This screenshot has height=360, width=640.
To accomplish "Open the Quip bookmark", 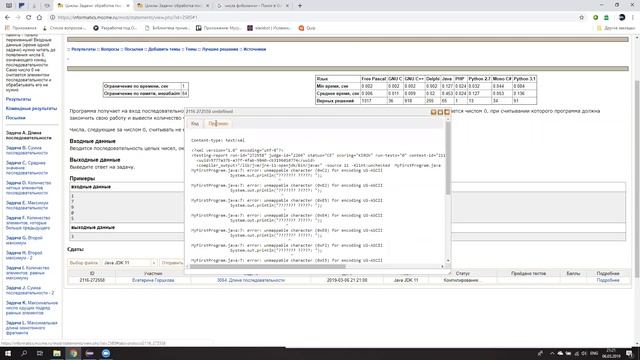I will (x=307, y=28).
